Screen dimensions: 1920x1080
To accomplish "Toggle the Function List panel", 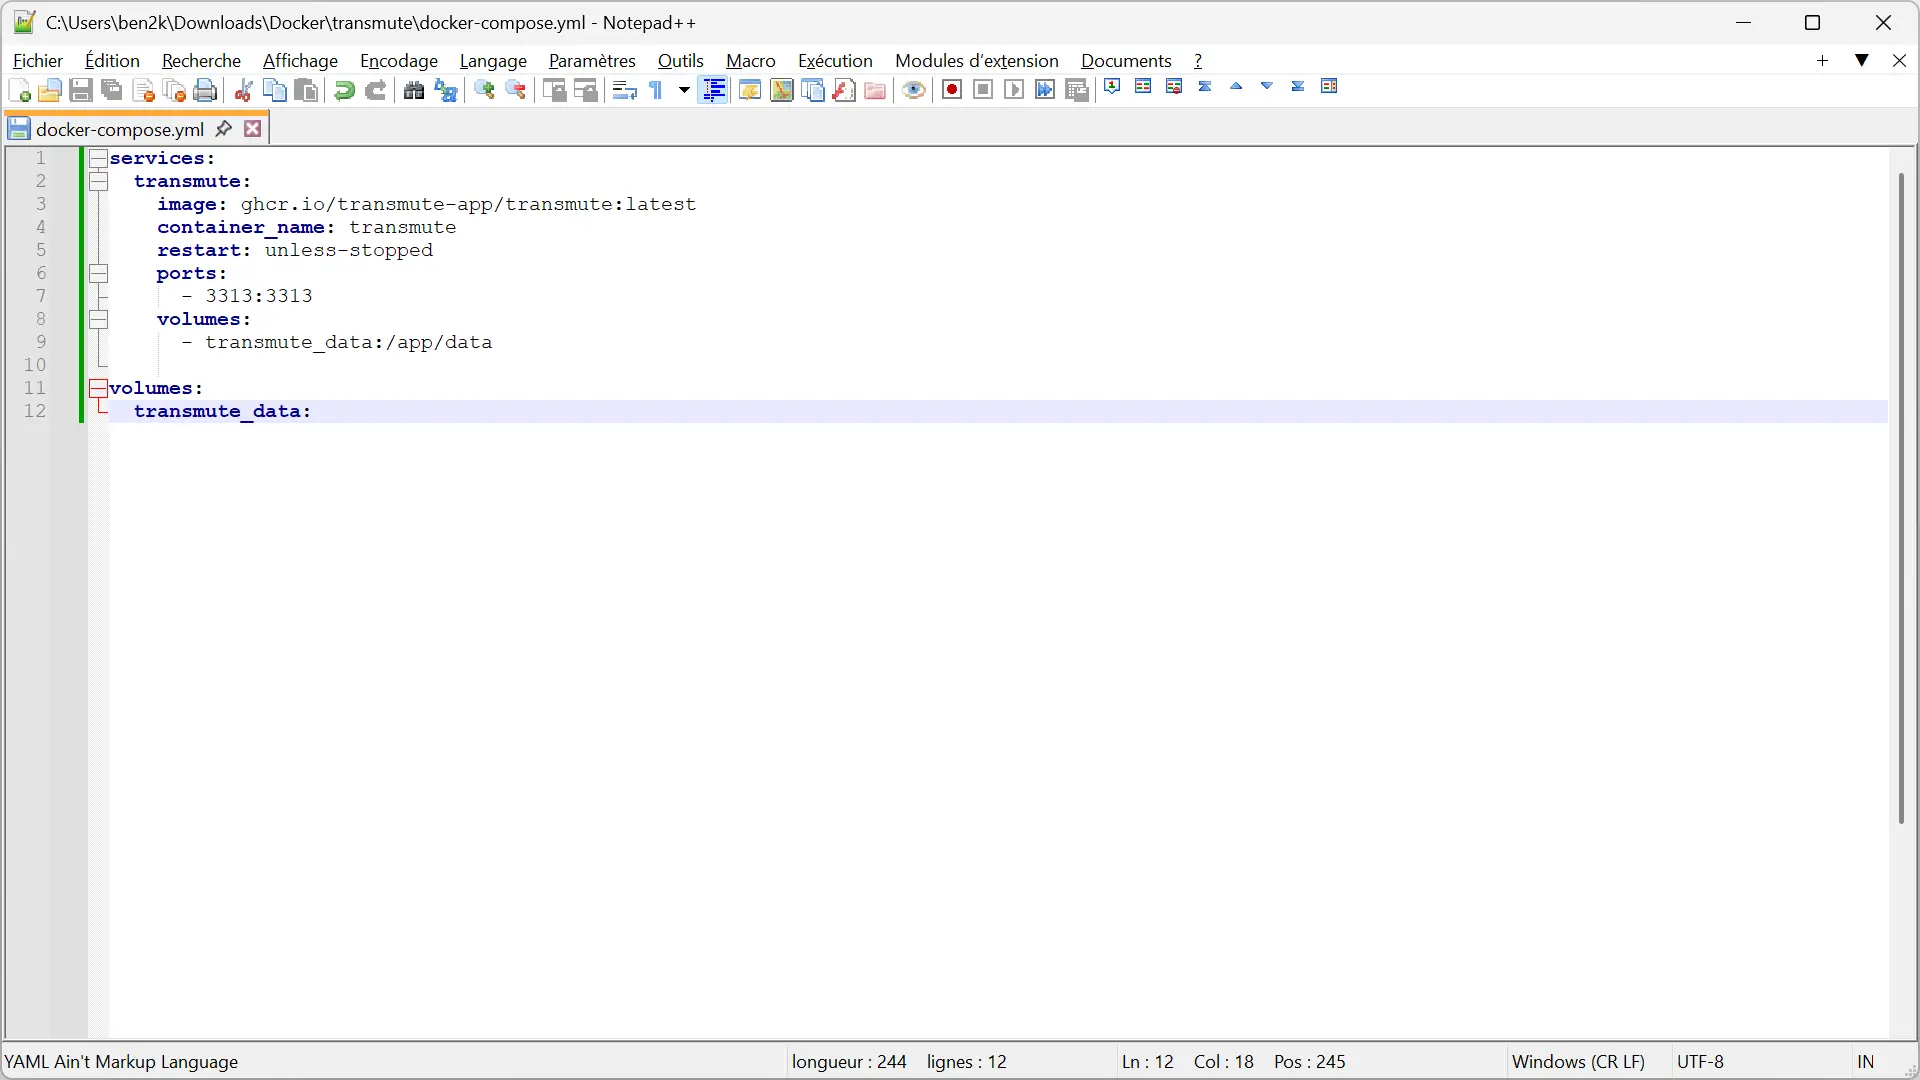I will [844, 91].
